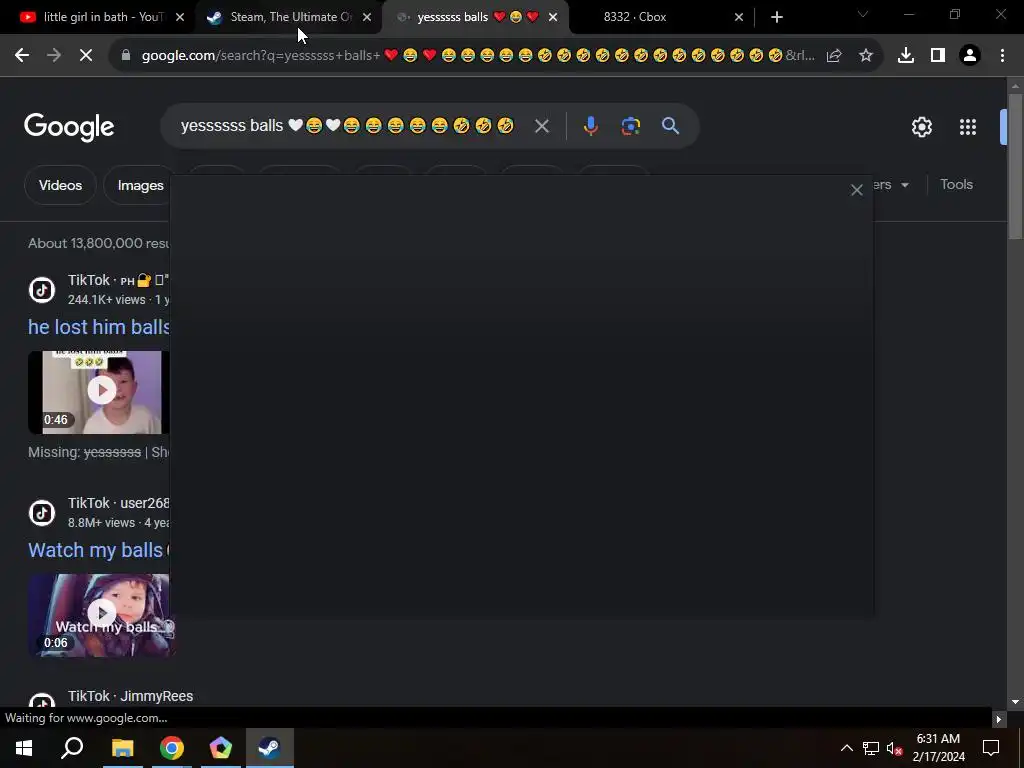
Task: Play the 0:46 TikTok video thumbnail
Action: (99, 392)
